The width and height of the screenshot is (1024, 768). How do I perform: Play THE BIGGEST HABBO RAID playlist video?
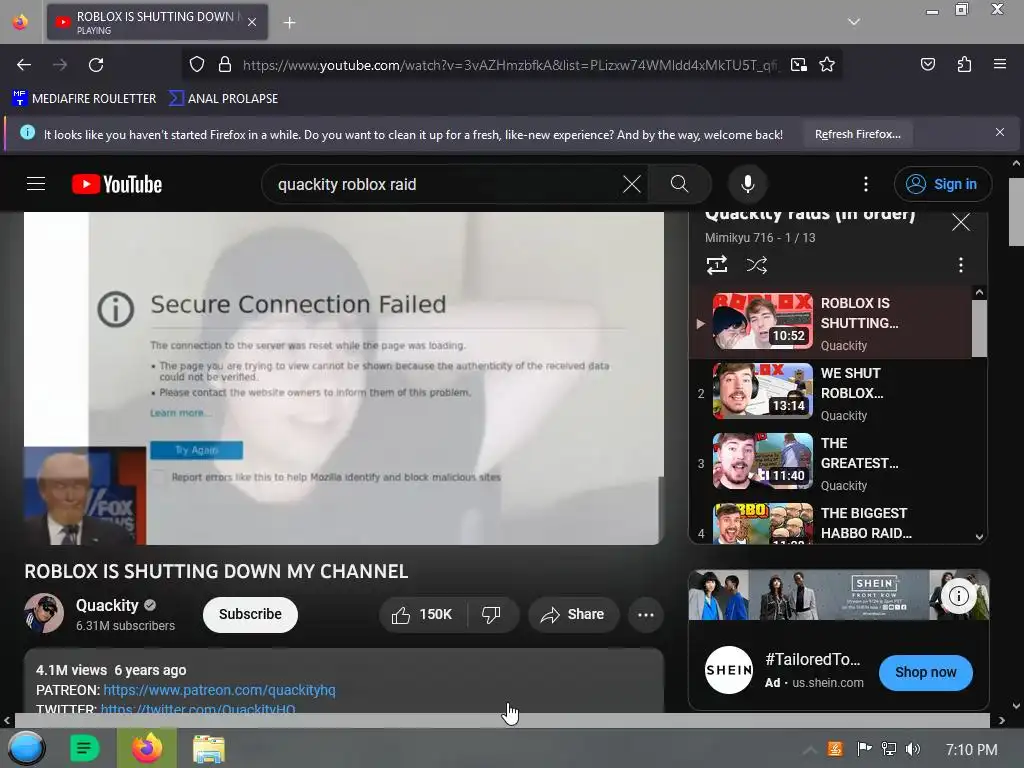pos(832,522)
